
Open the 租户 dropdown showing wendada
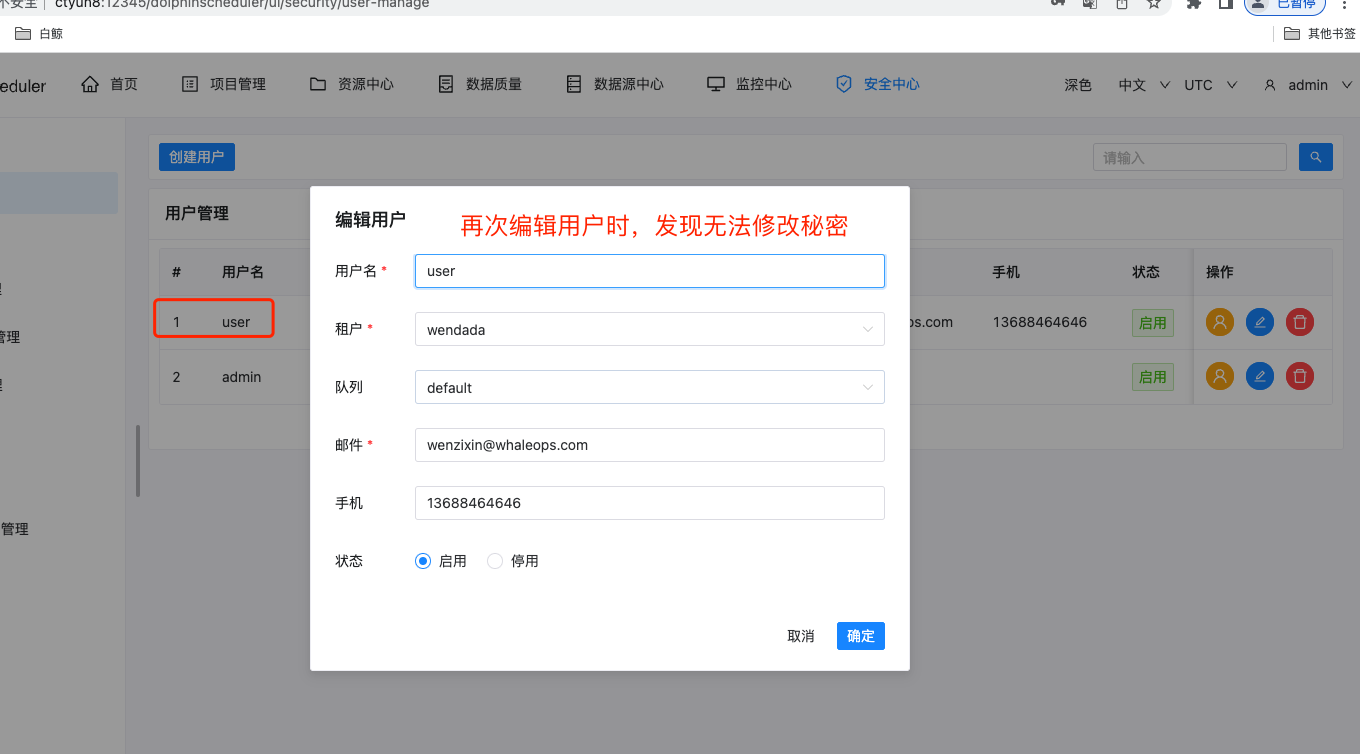click(x=649, y=328)
